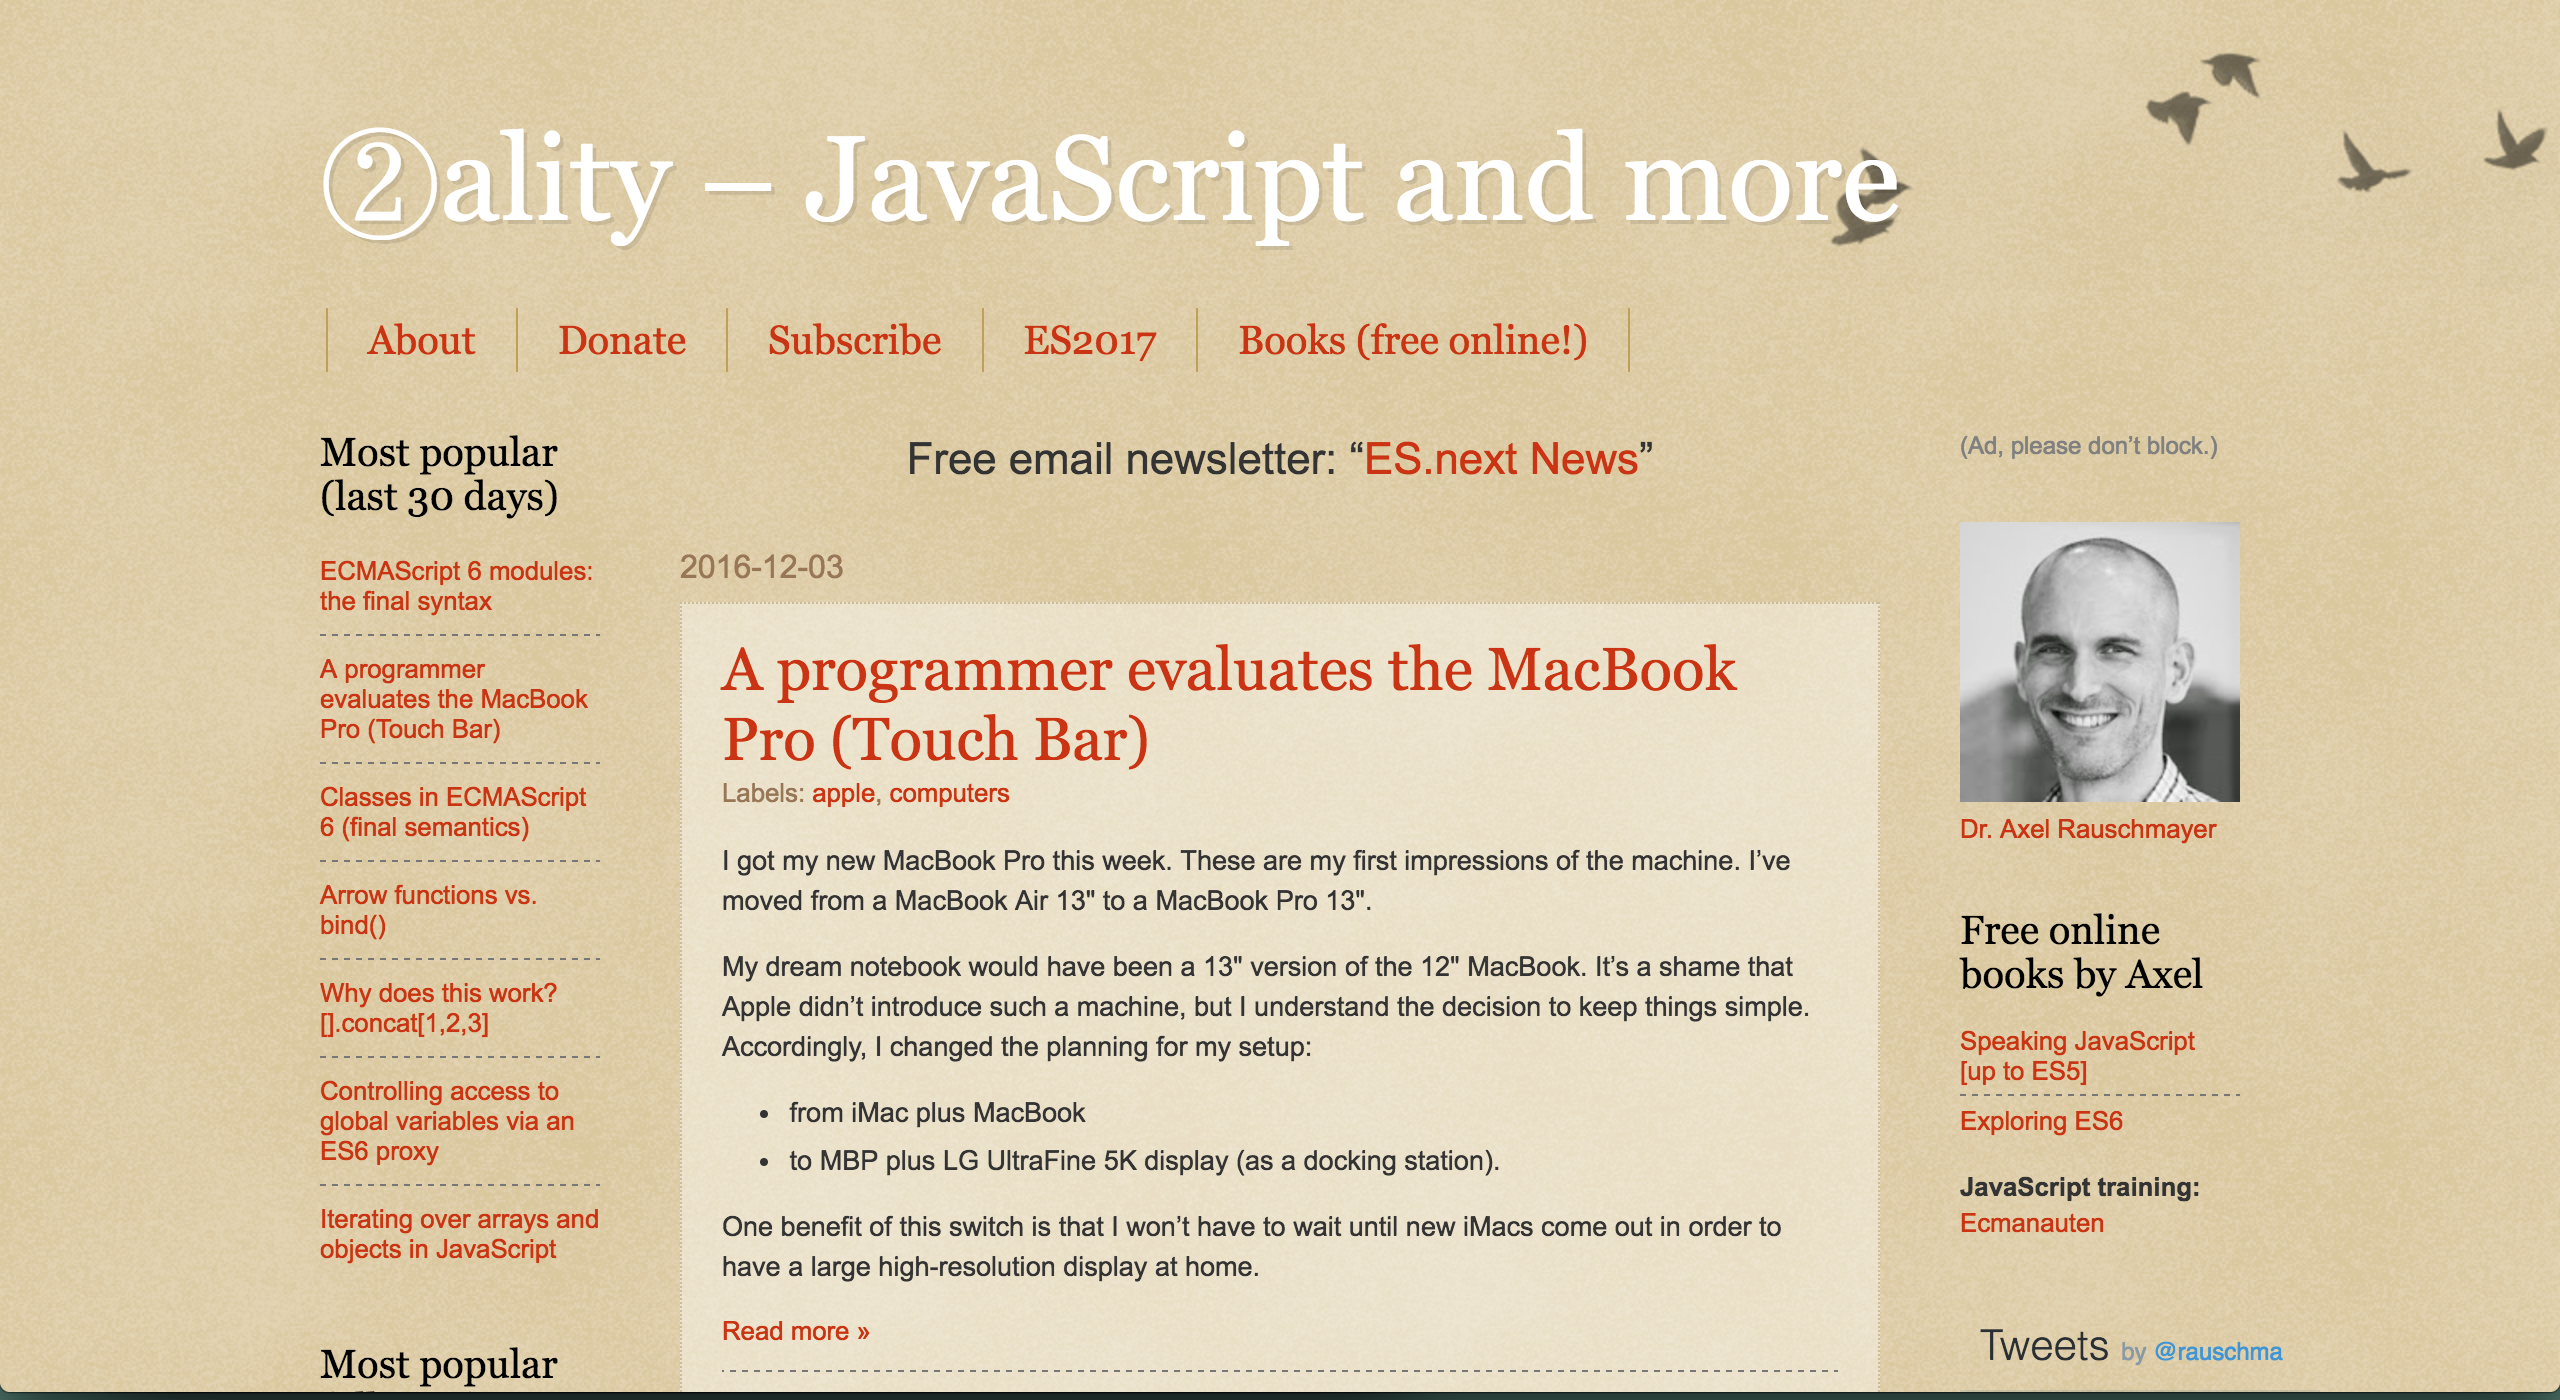Click the 'Free online books by Axel' heading
This screenshot has width=2560, height=1400.
2081,952
